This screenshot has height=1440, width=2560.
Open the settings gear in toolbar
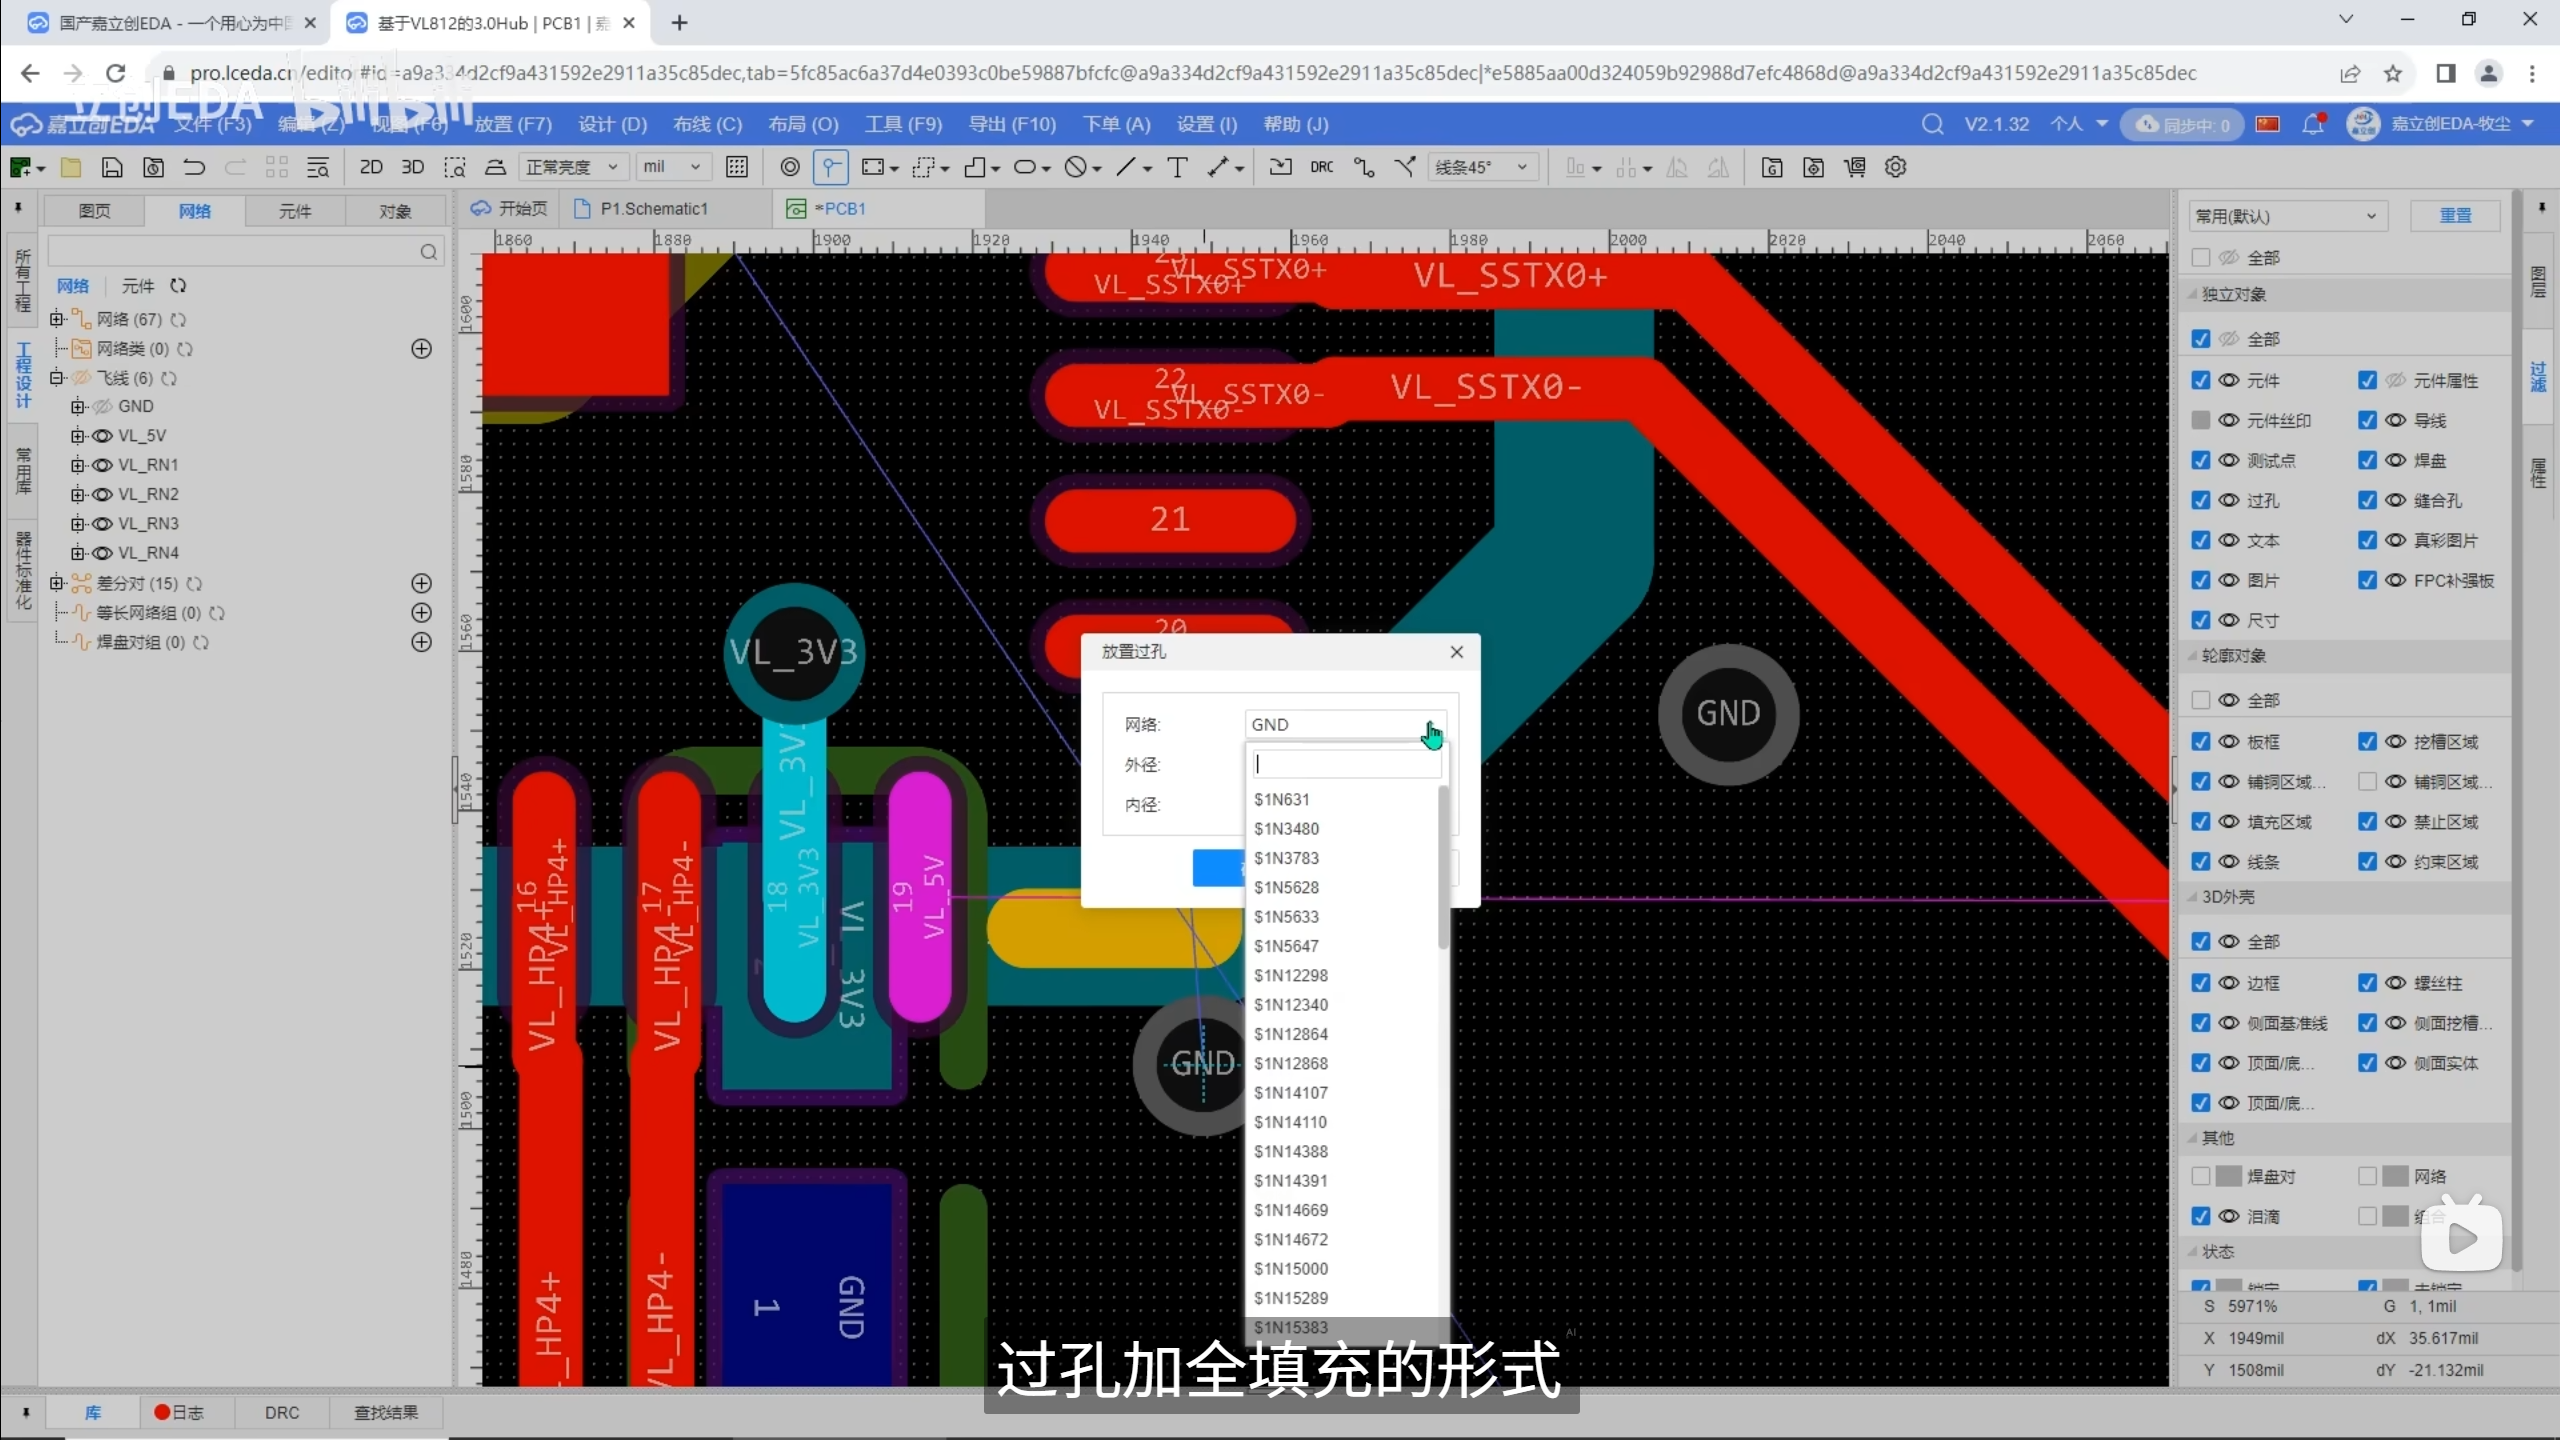point(1896,167)
